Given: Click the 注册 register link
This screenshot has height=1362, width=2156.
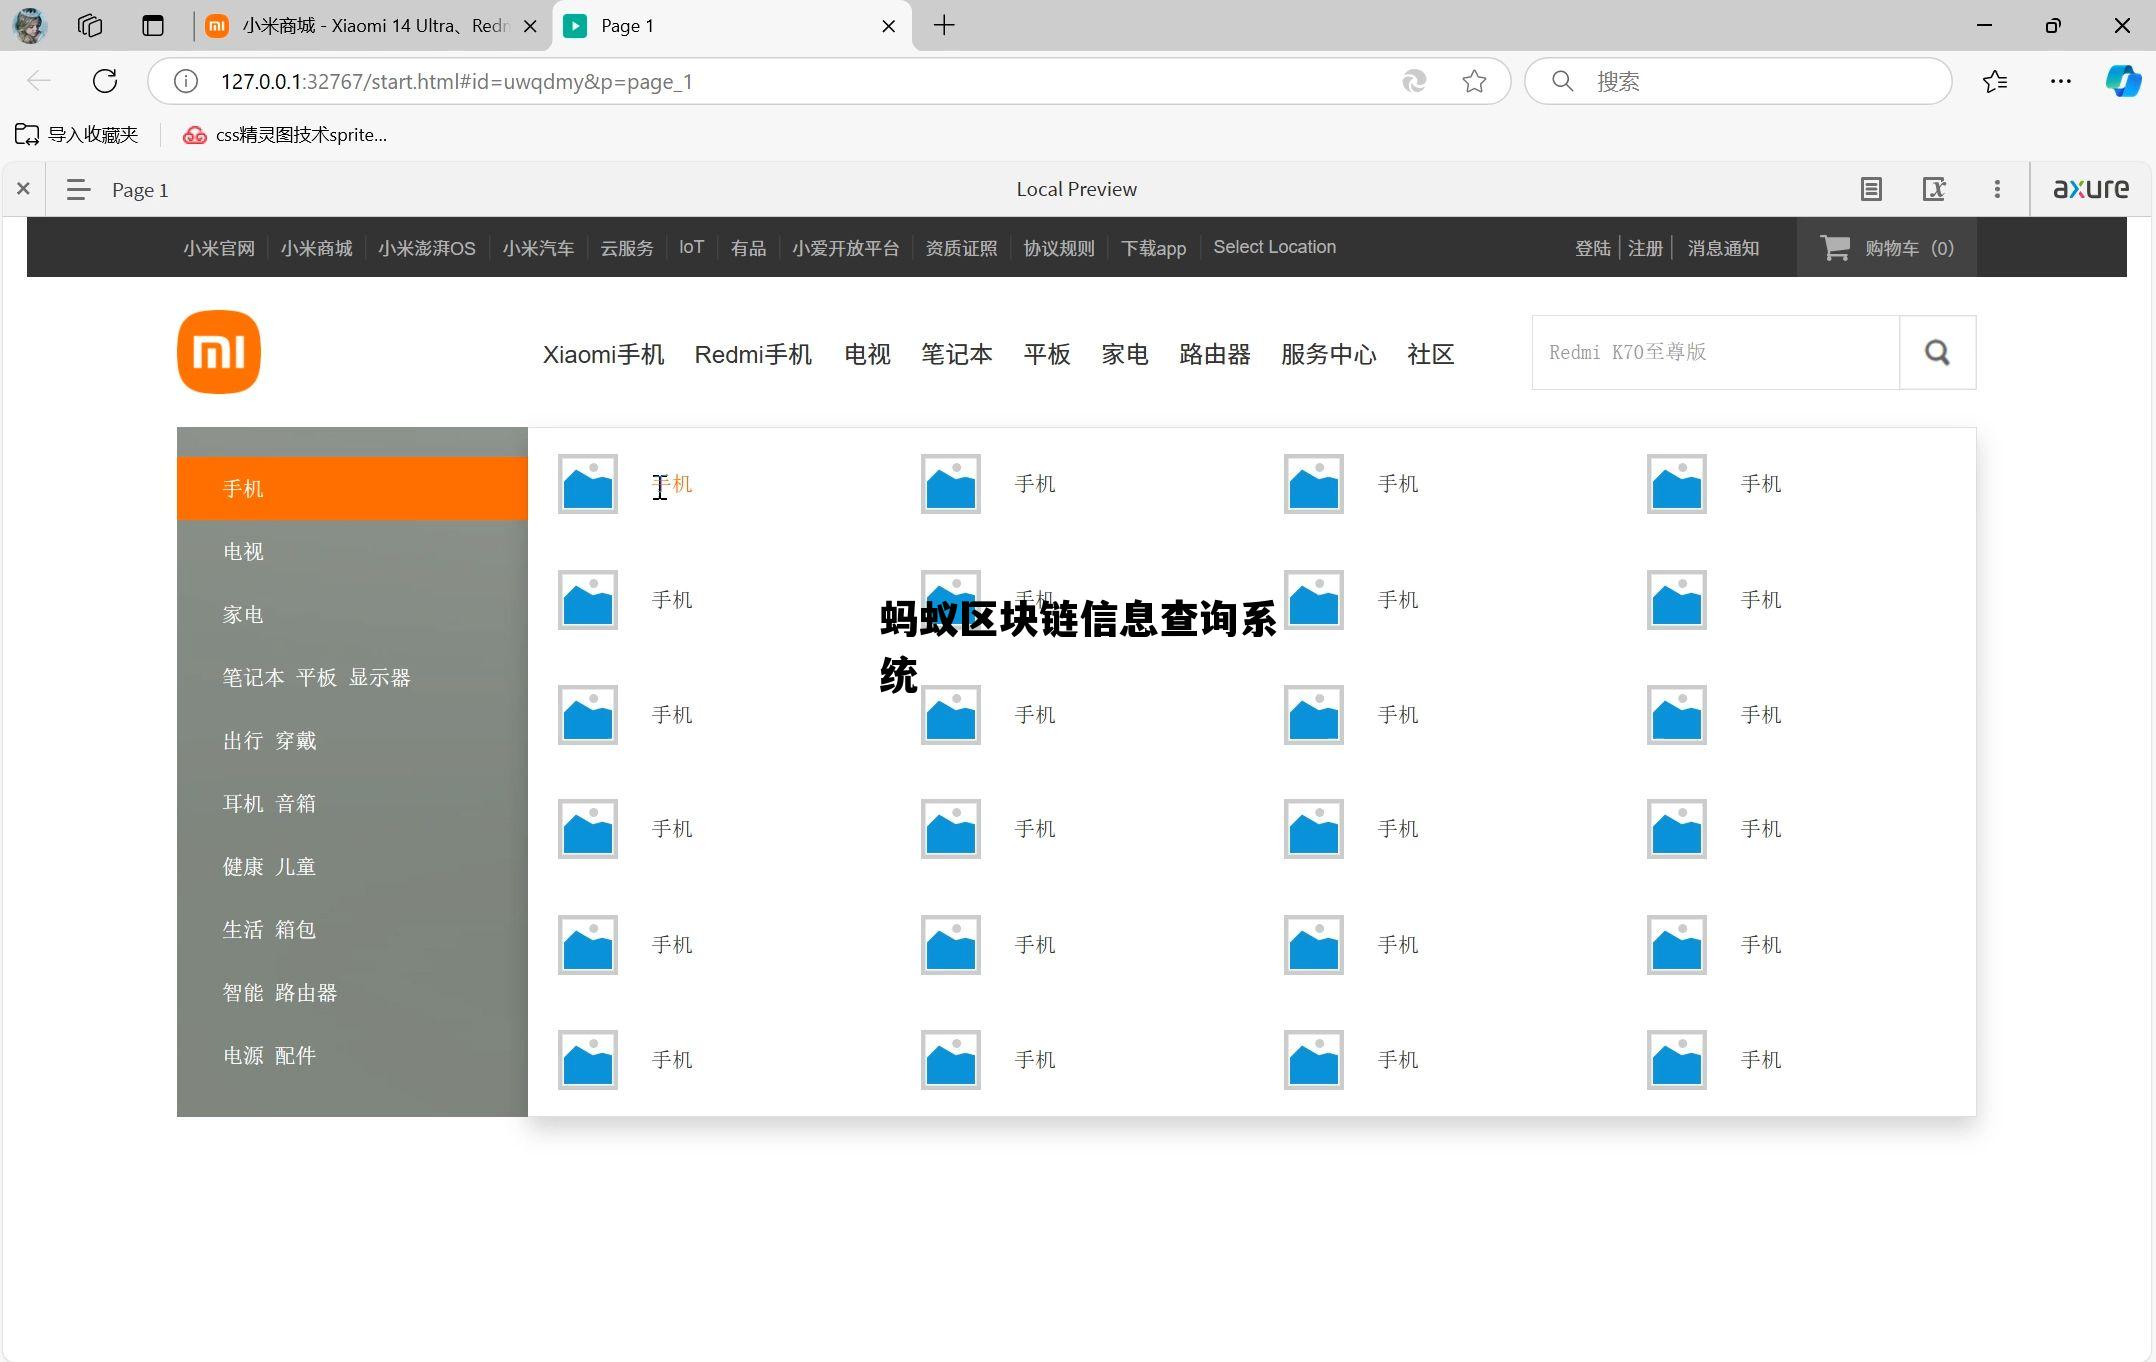Looking at the screenshot, I should (1645, 247).
